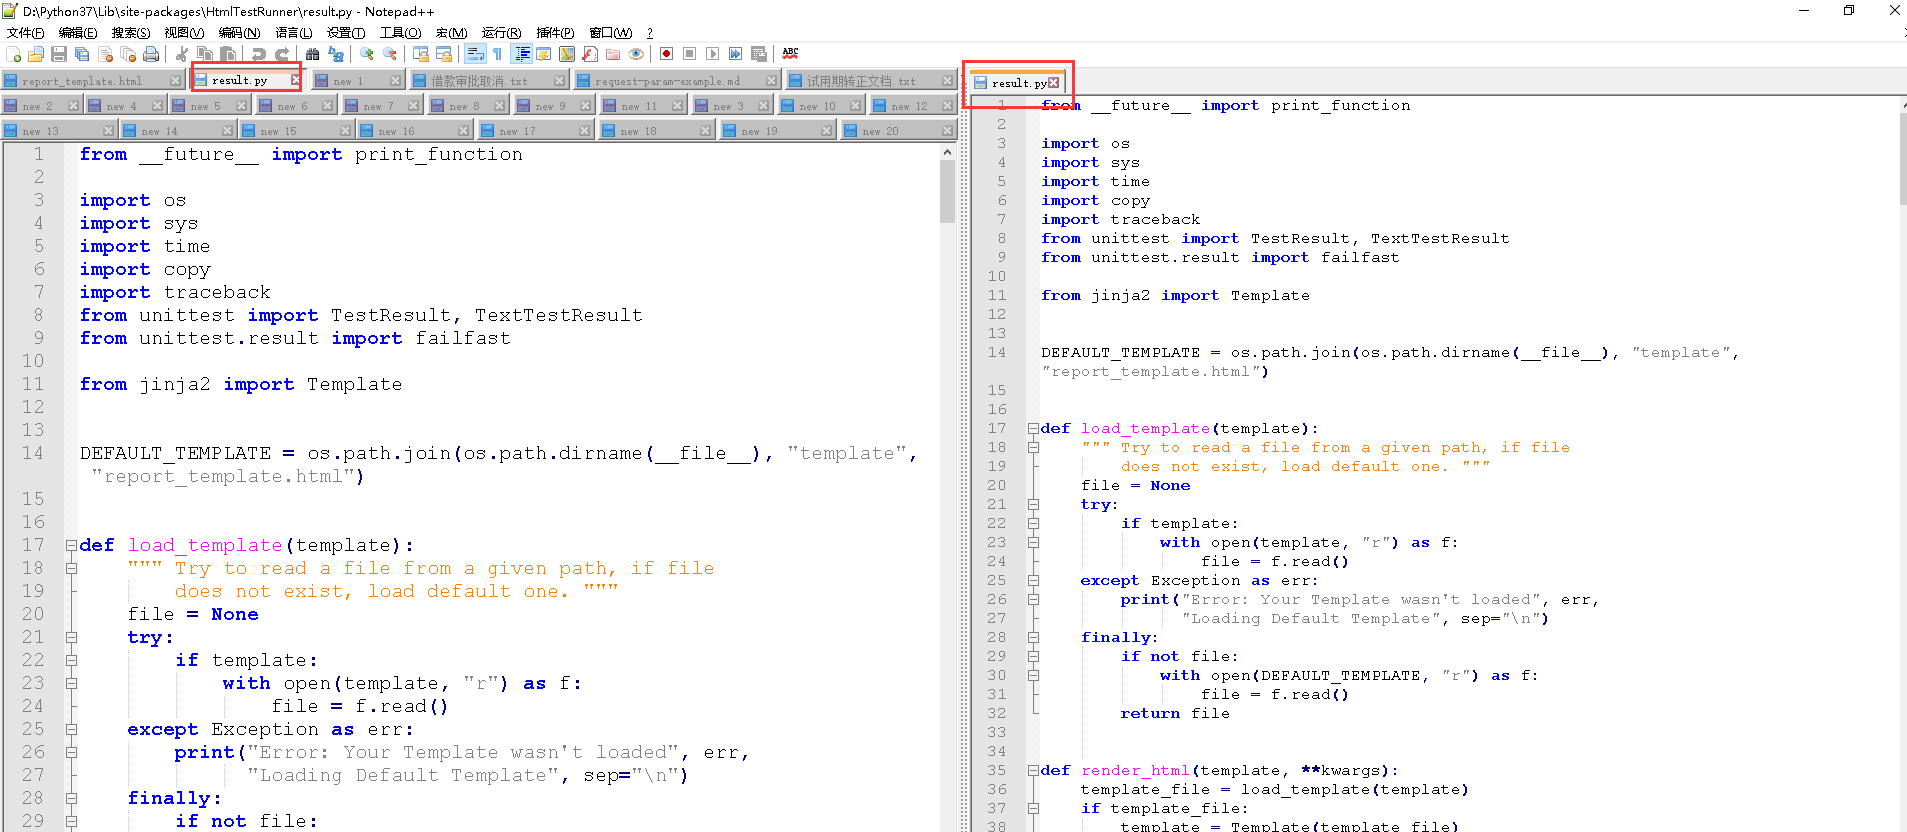
Task: Zoom in on the editor text
Action: [367, 54]
